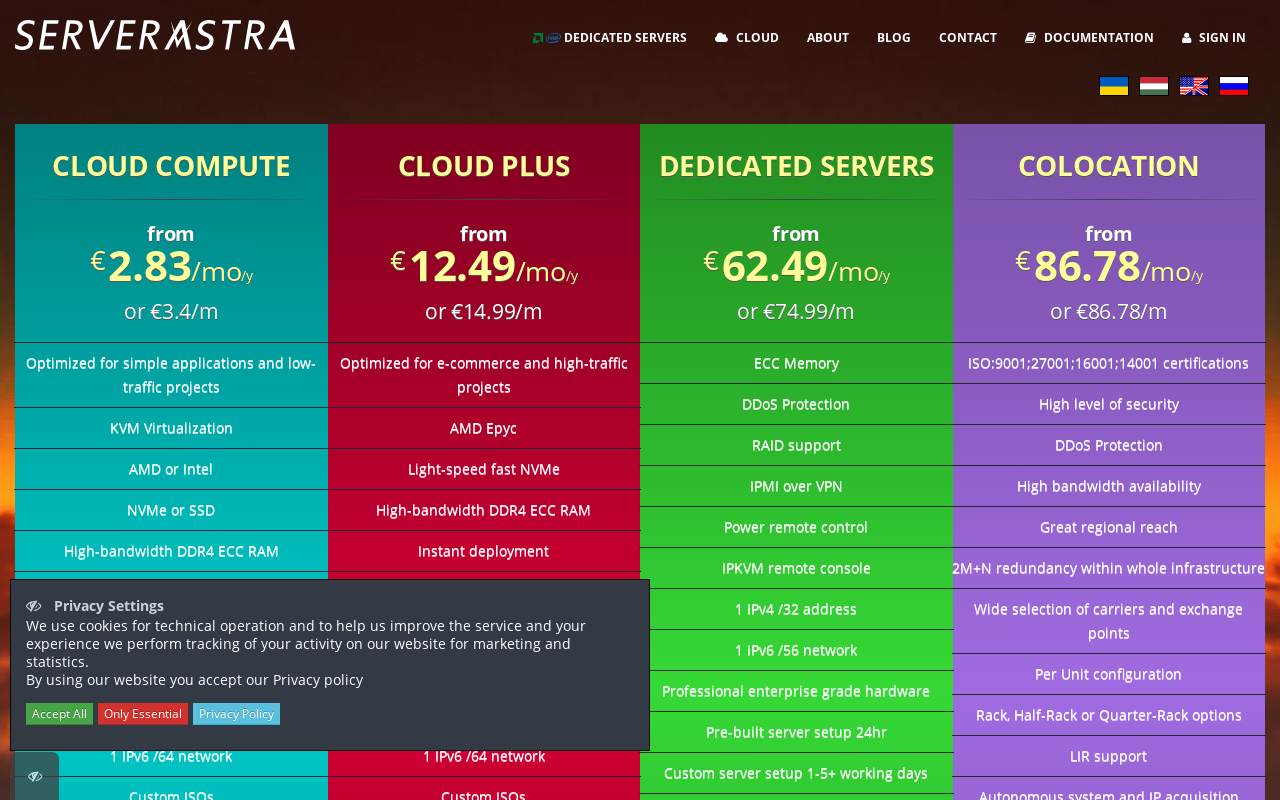Click 'AMD Epyc' feature row
This screenshot has width=1280, height=800.
(x=484, y=428)
